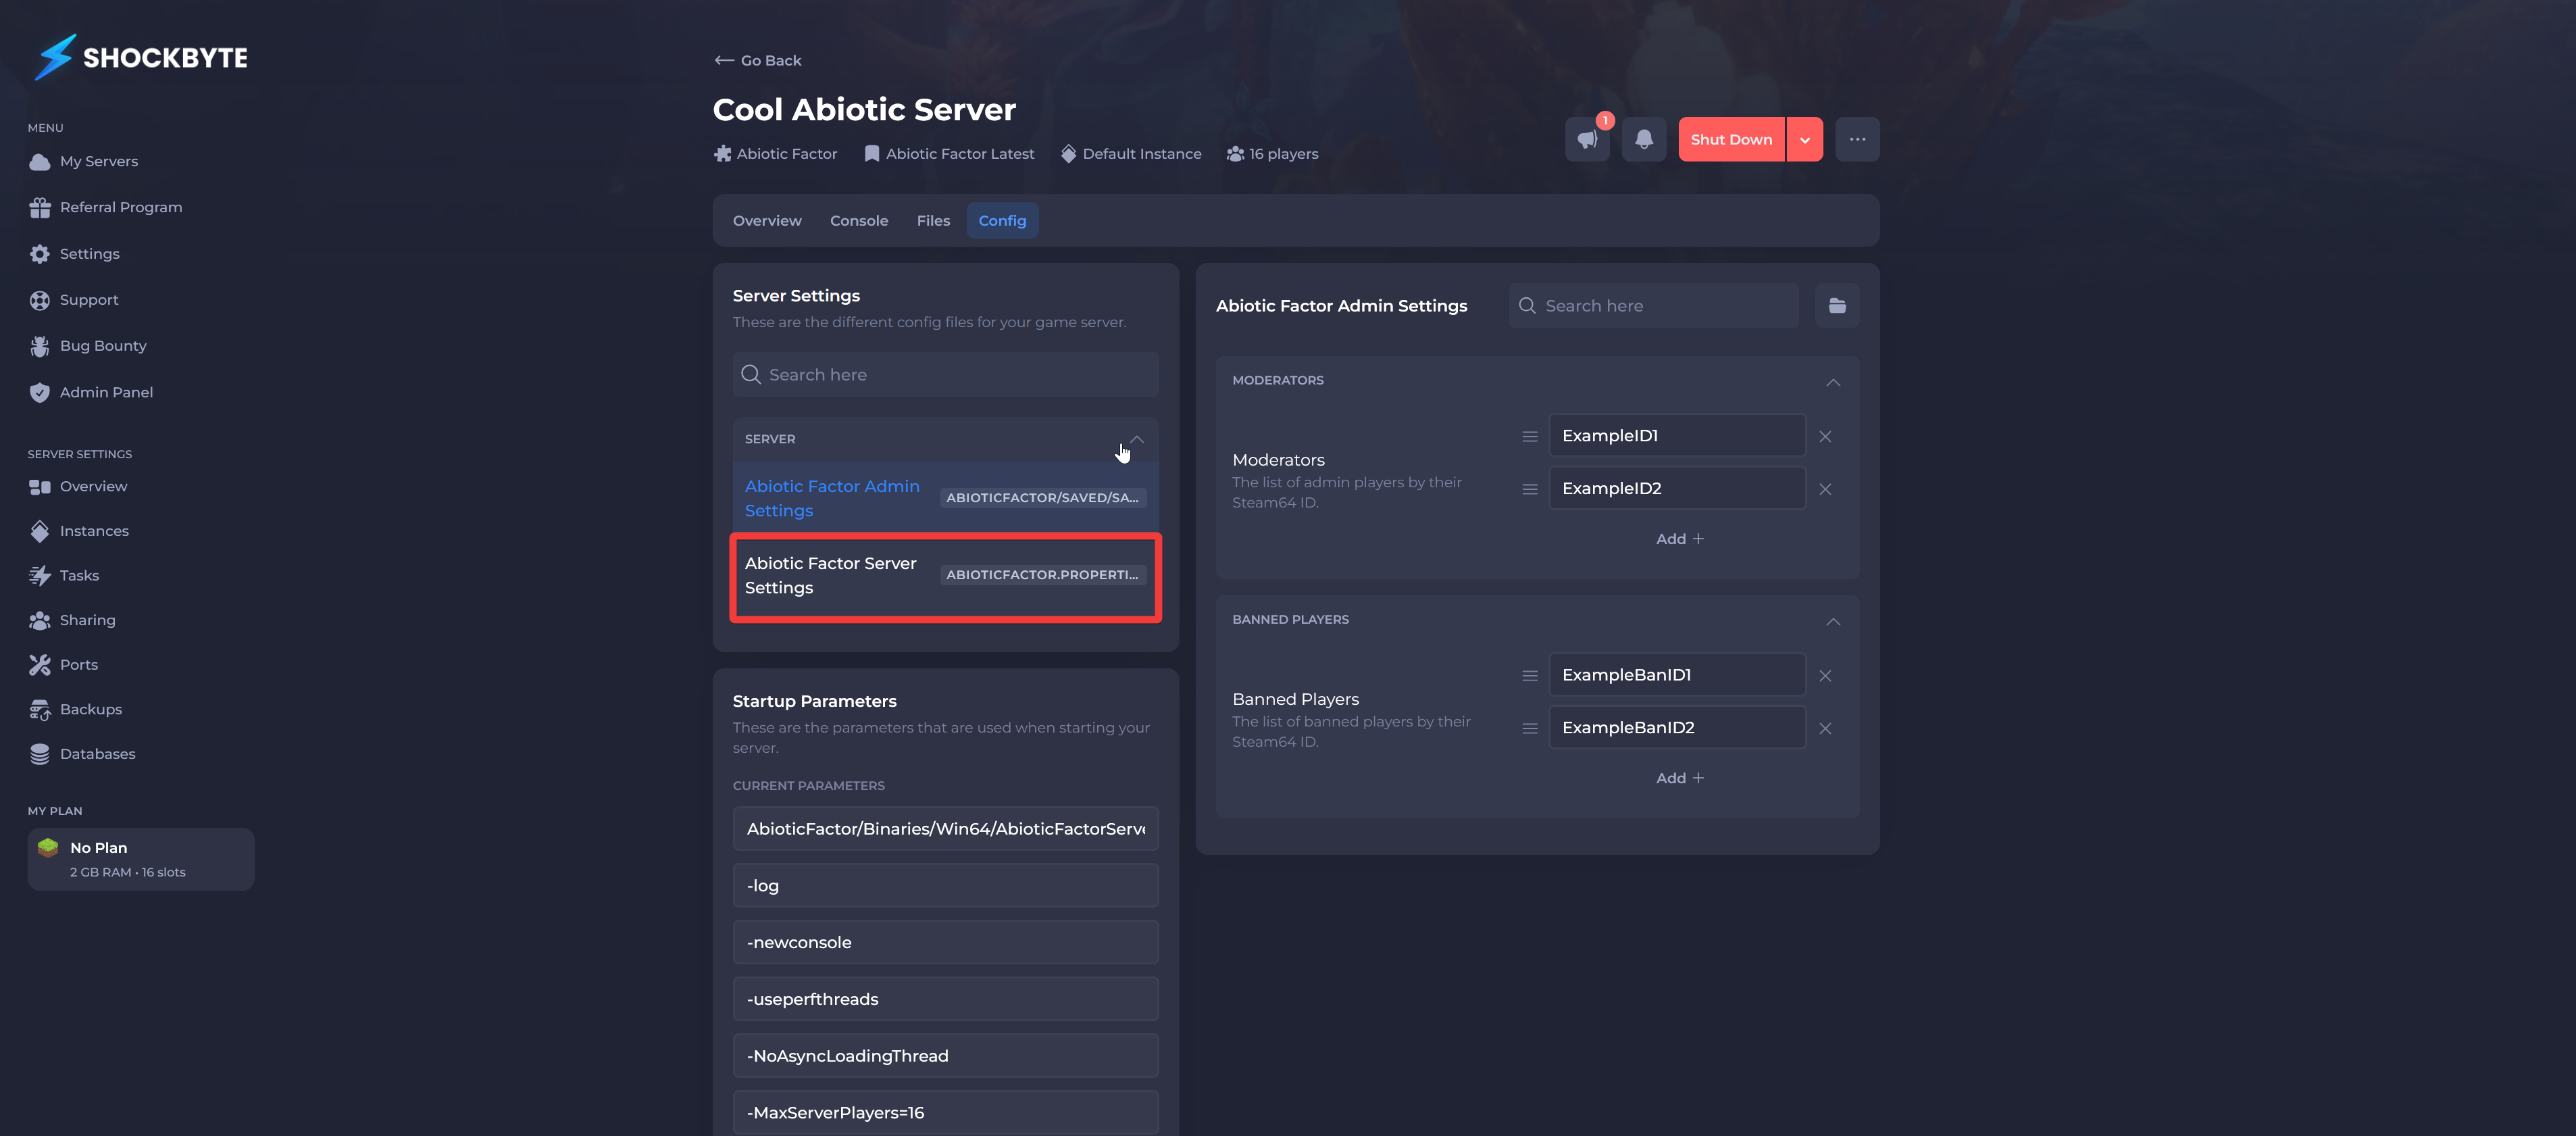
Task: Open the announcements megaphone icon
Action: (1587, 139)
